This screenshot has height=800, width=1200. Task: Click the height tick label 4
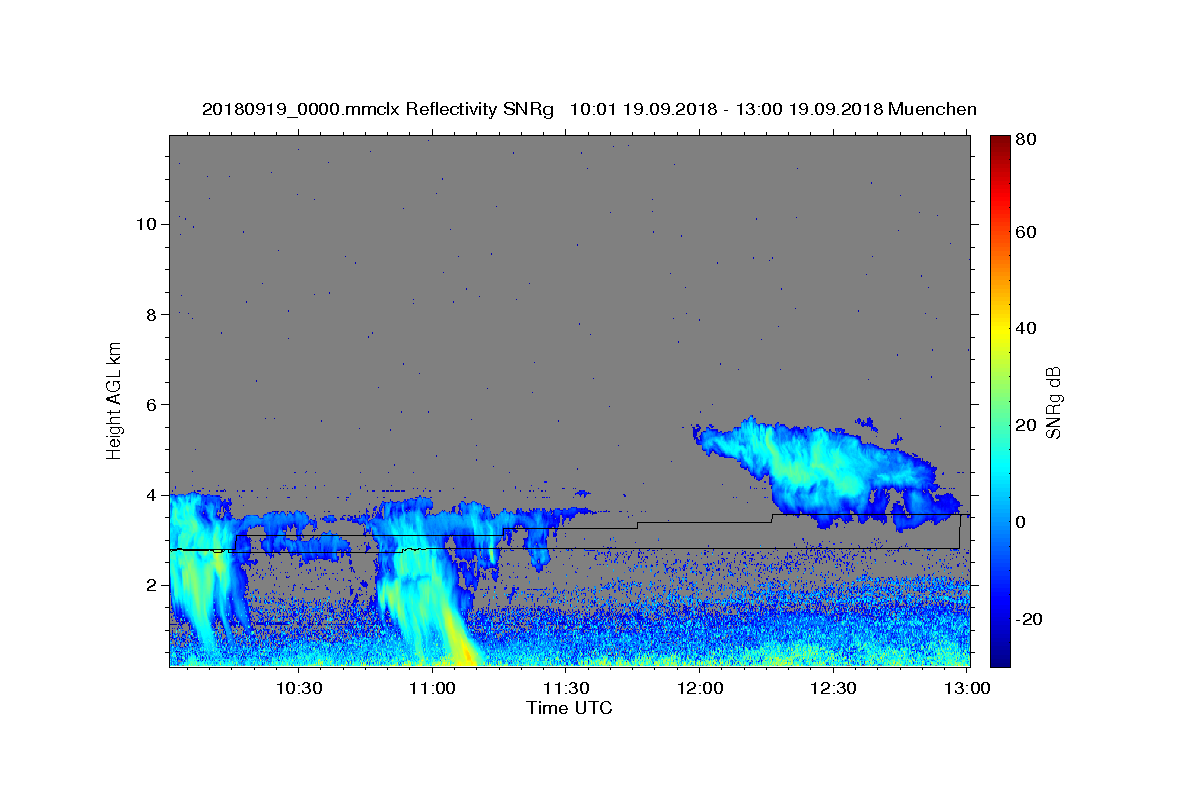(150, 495)
